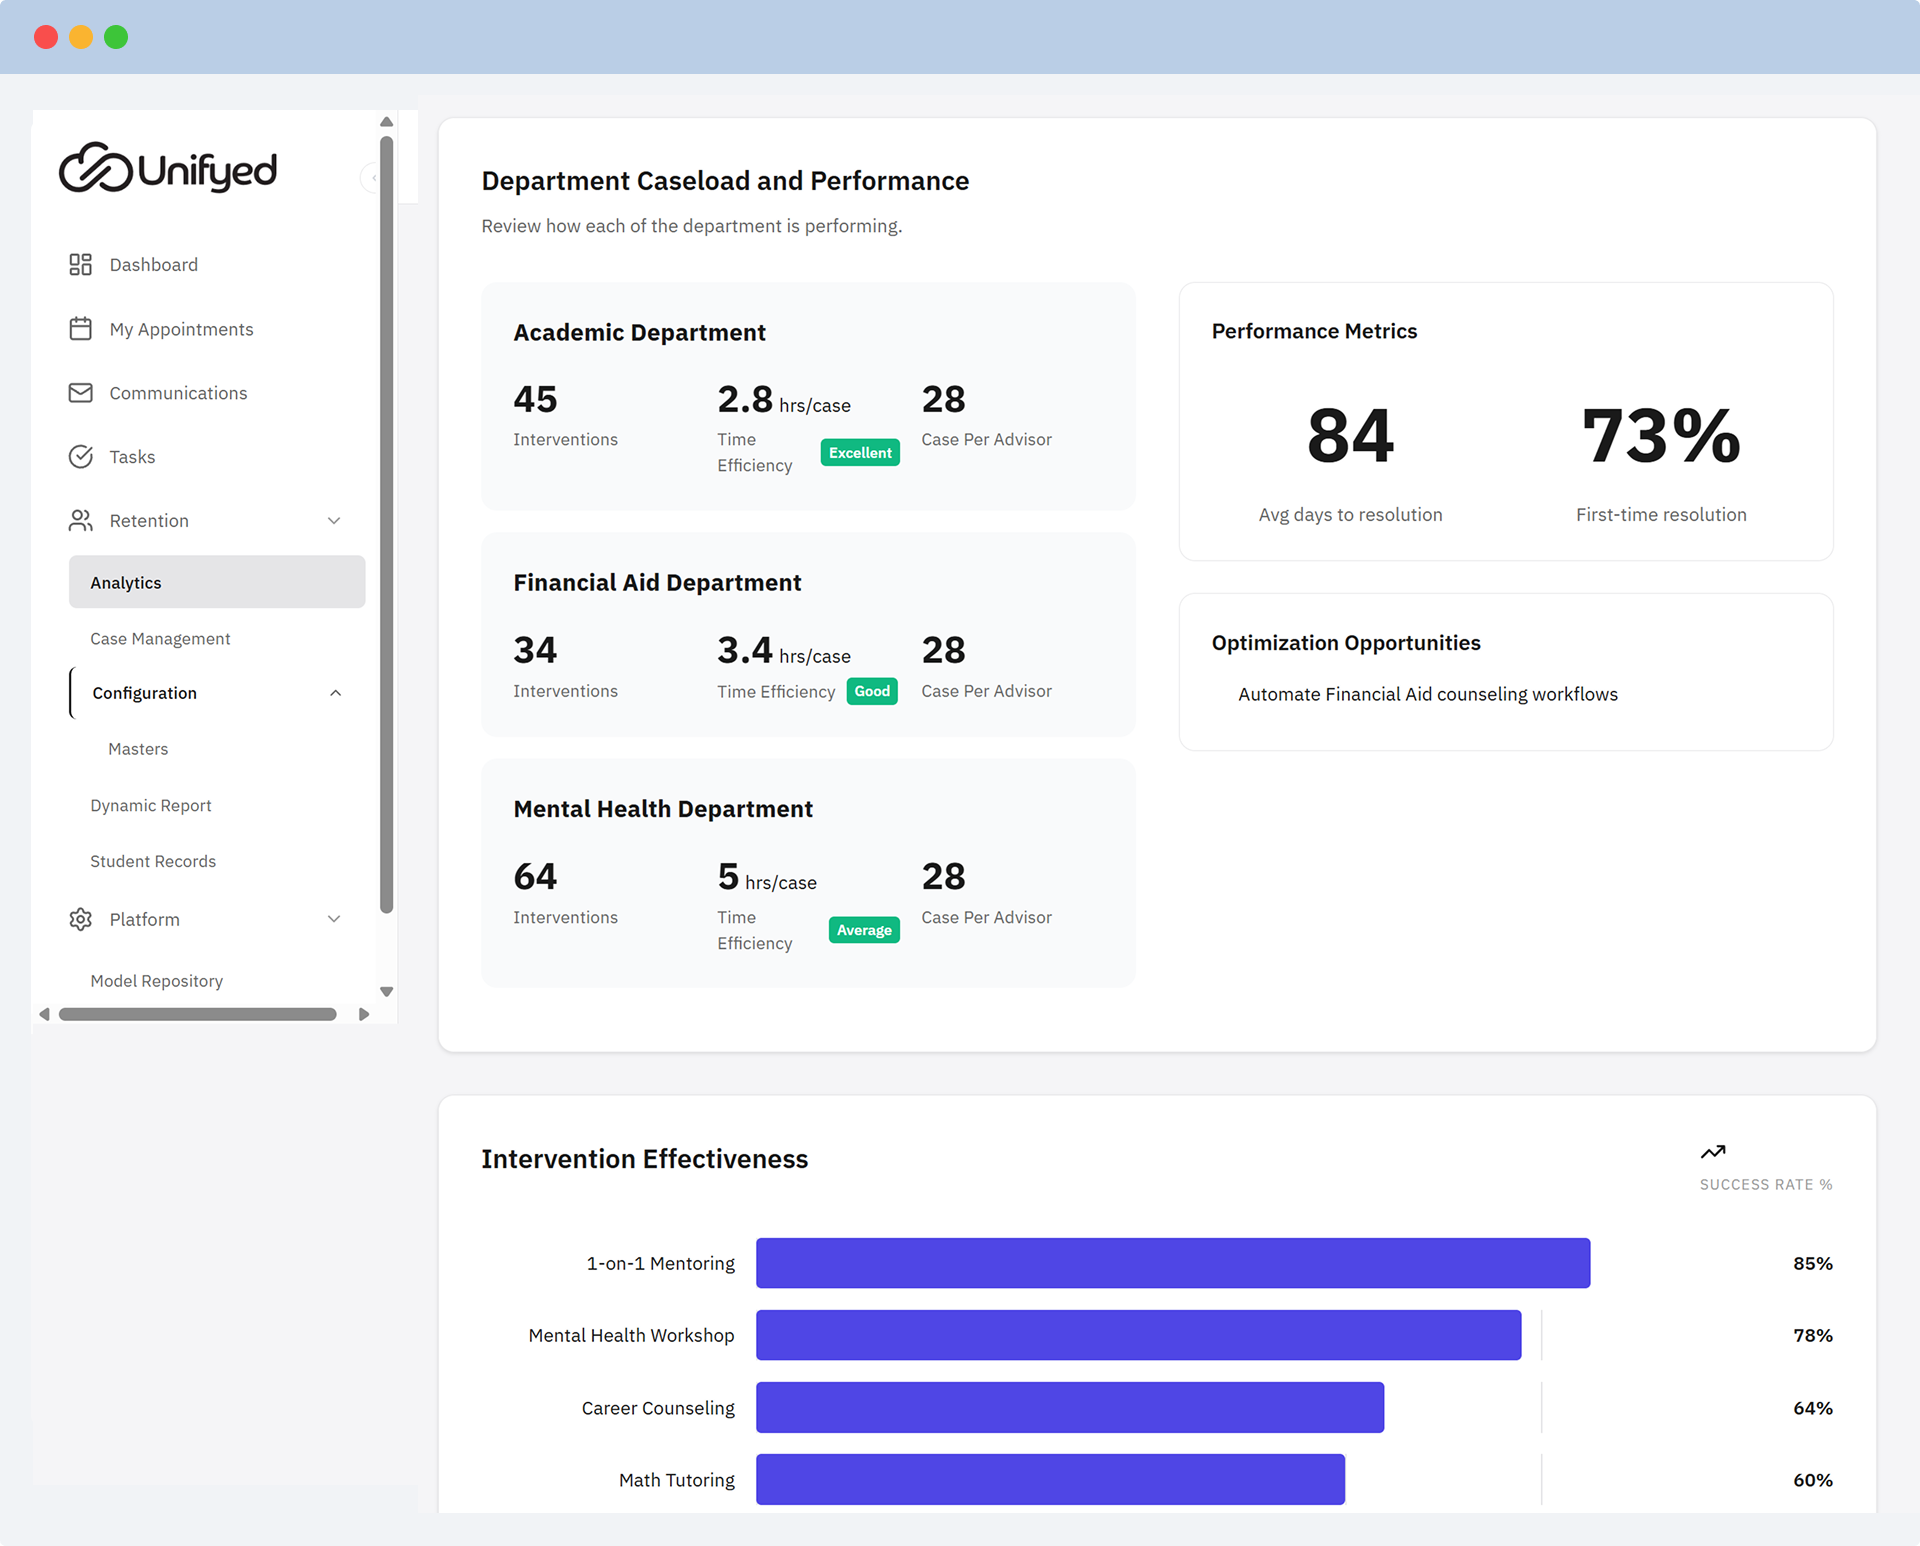1920x1546 pixels.
Task: Click the 73% first-time resolution value
Action: click(1661, 436)
